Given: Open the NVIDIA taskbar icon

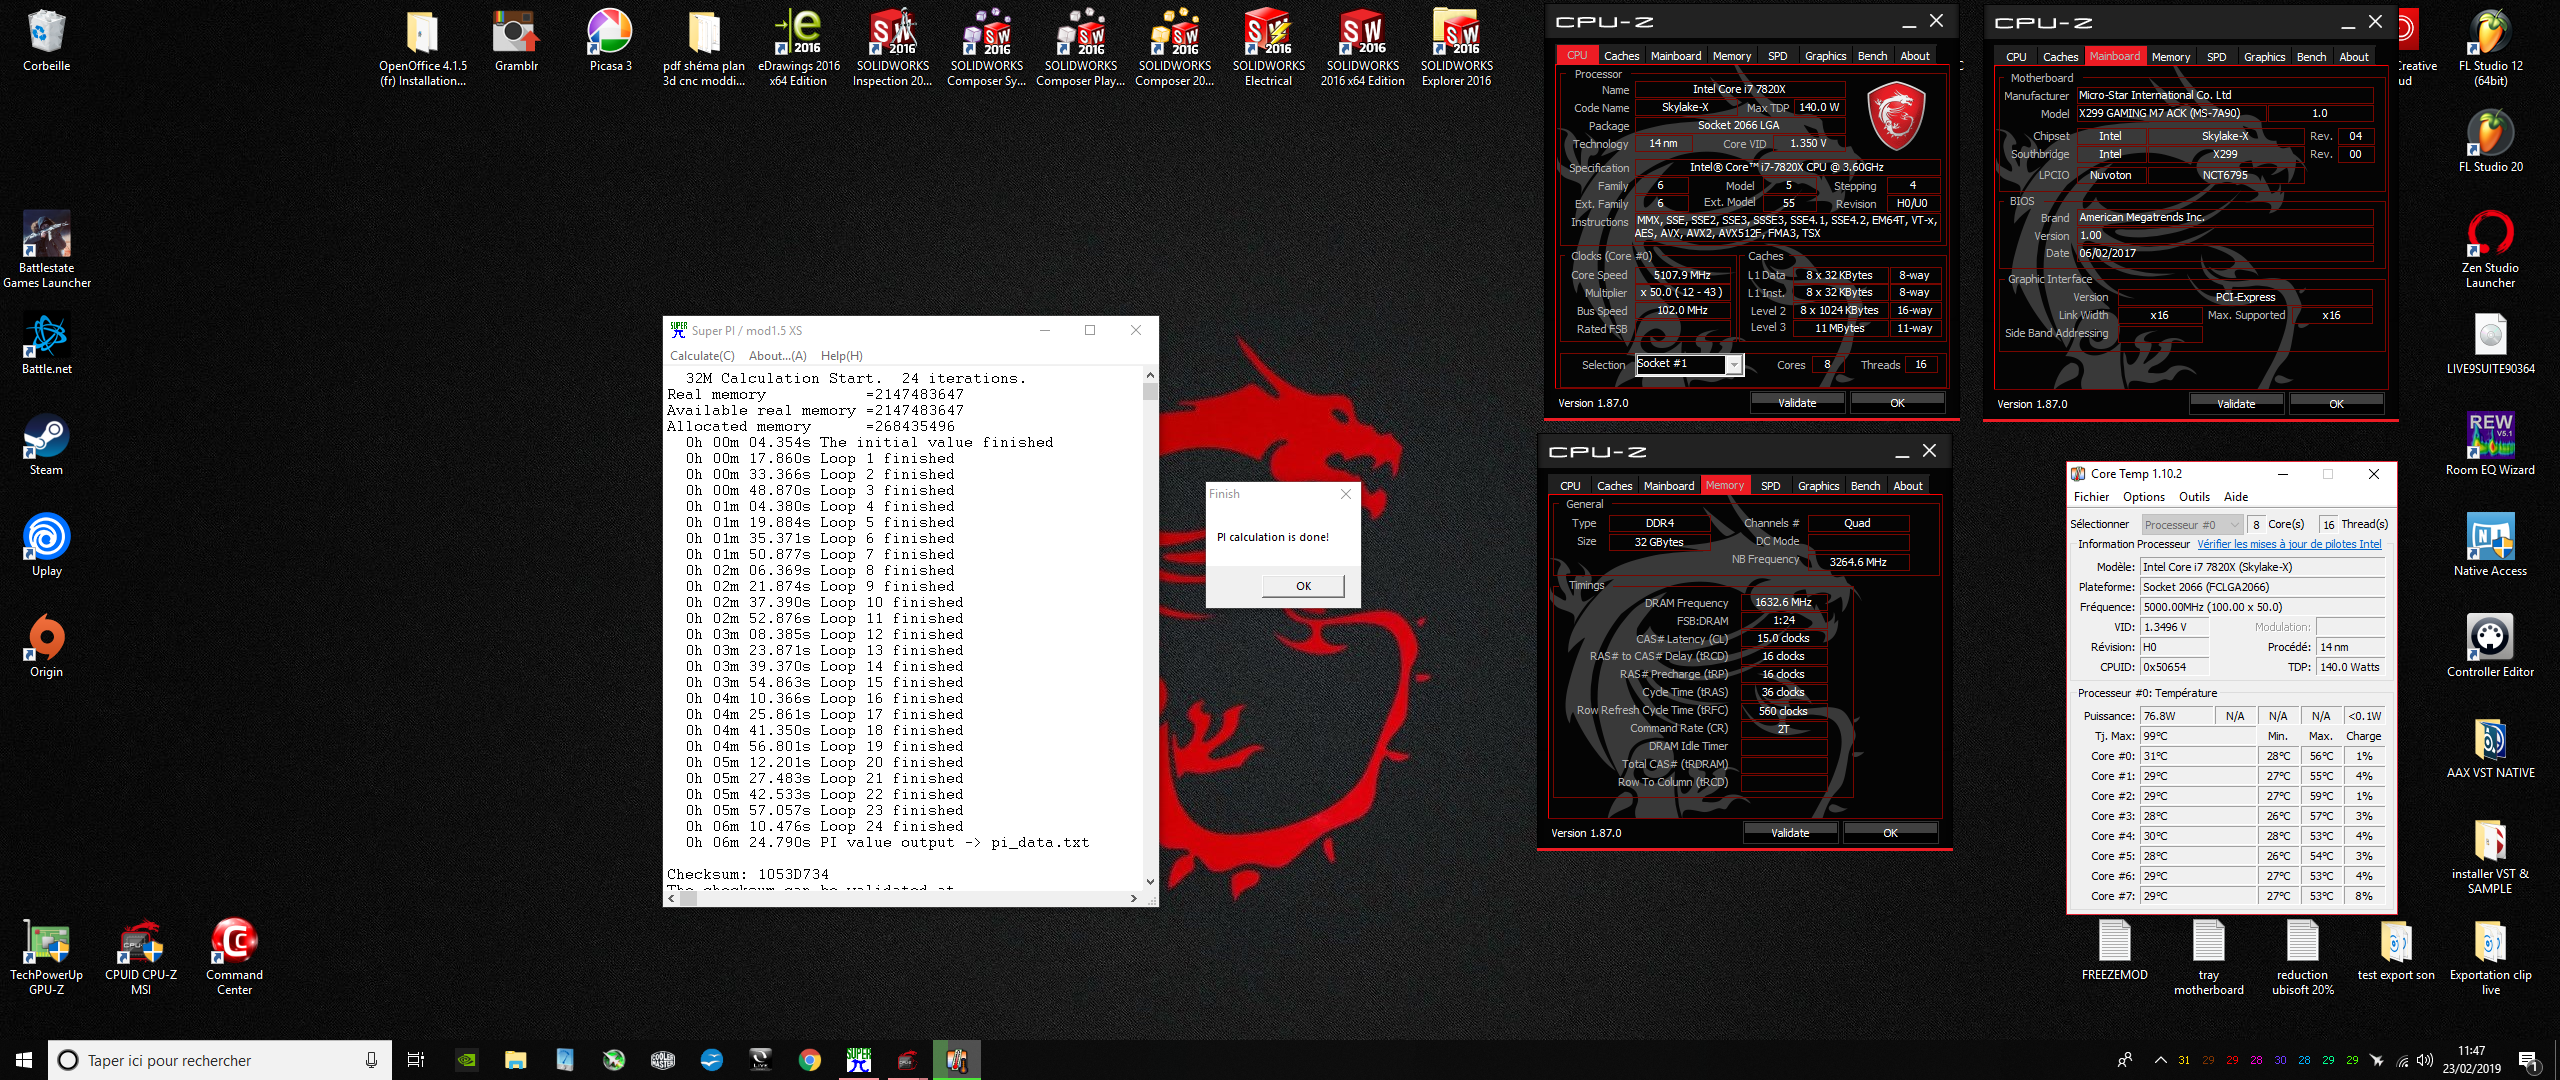Looking at the screenshot, I should coord(466,1060).
